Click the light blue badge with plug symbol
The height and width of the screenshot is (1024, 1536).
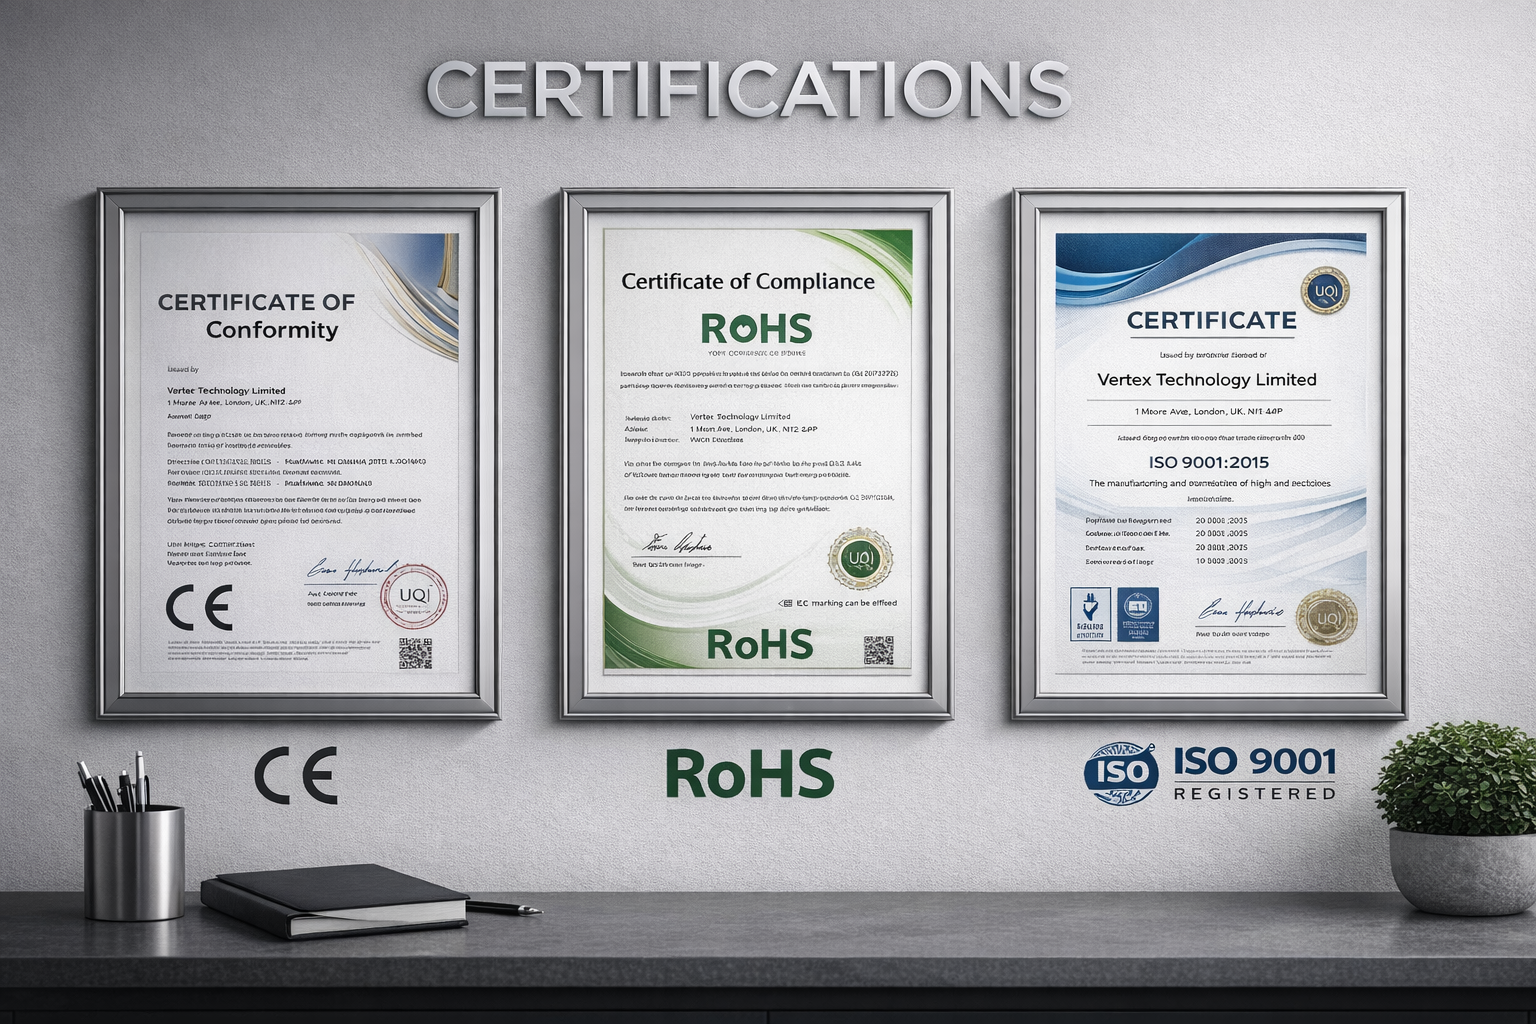[x=1089, y=614]
